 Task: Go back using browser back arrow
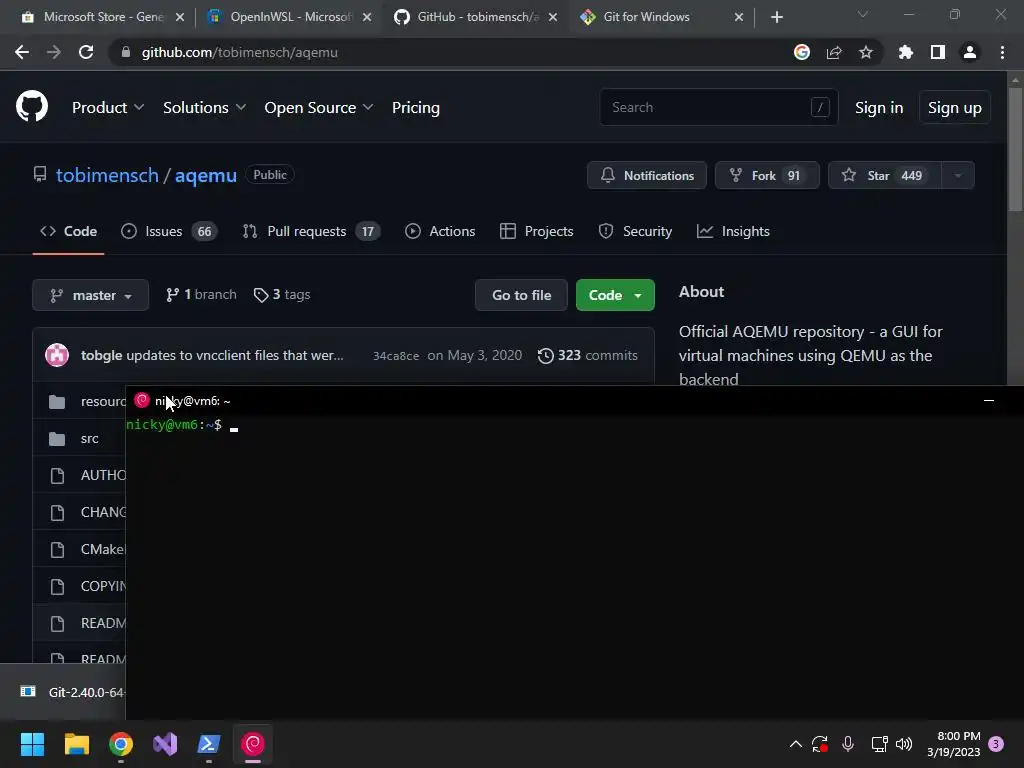coord(22,52)
